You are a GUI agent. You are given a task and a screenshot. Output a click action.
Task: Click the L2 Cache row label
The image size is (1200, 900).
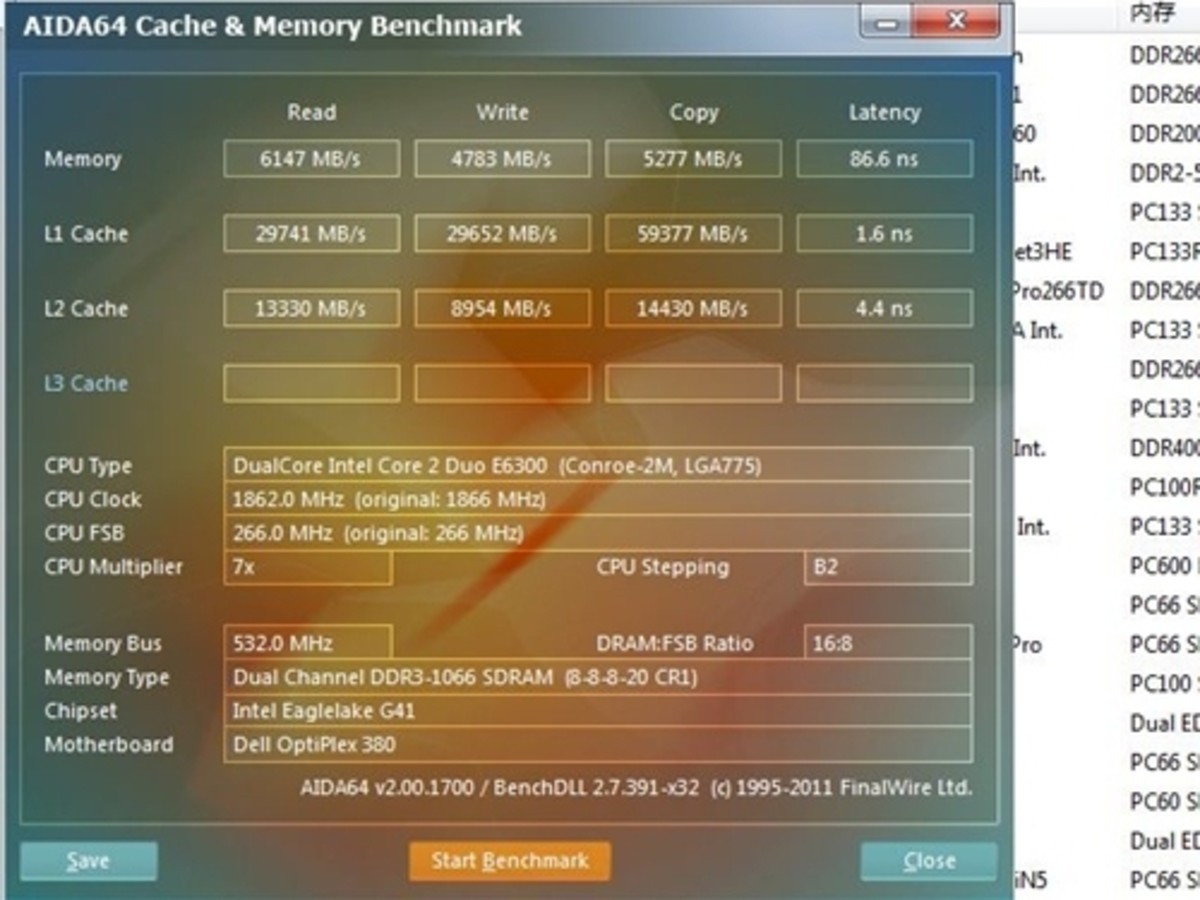86,309
